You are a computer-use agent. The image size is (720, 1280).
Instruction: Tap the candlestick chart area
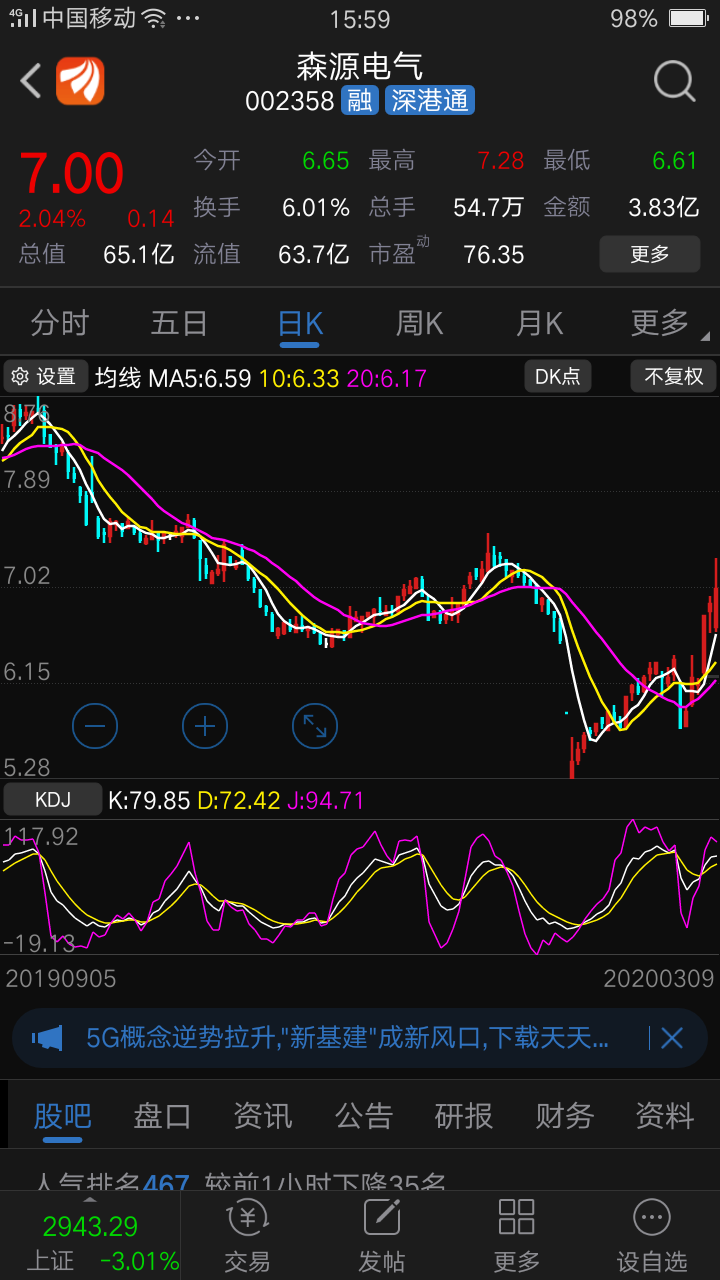tap(360, 587)
